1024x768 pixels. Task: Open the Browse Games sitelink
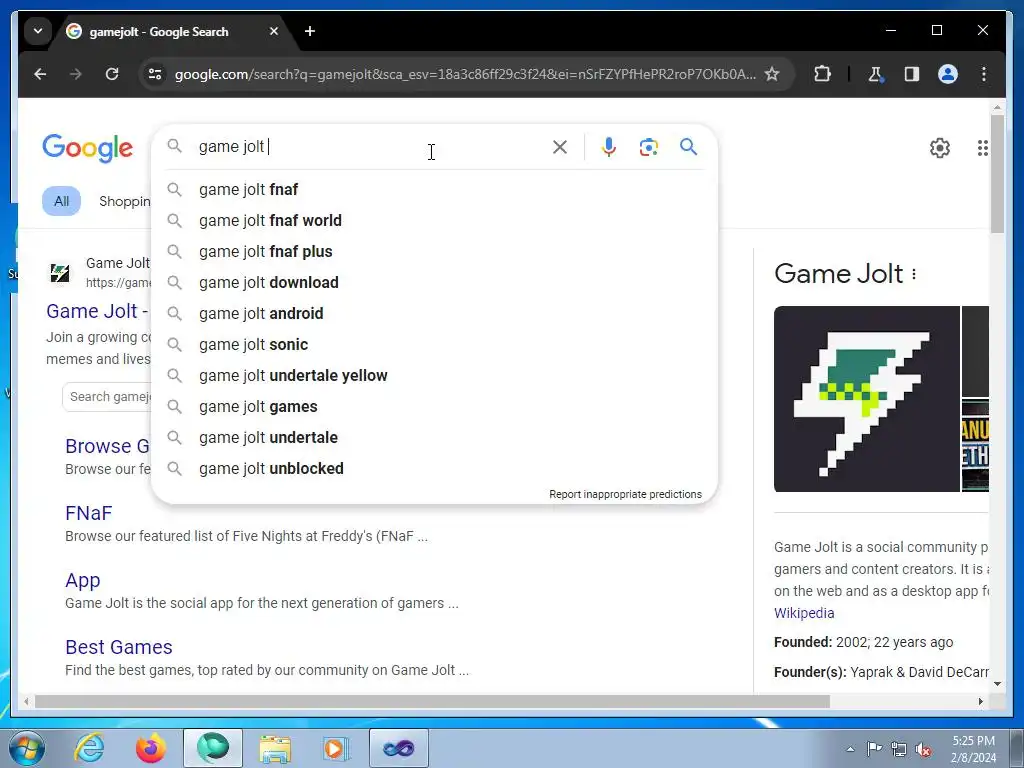pyautogui.click(x=107, y=446)
